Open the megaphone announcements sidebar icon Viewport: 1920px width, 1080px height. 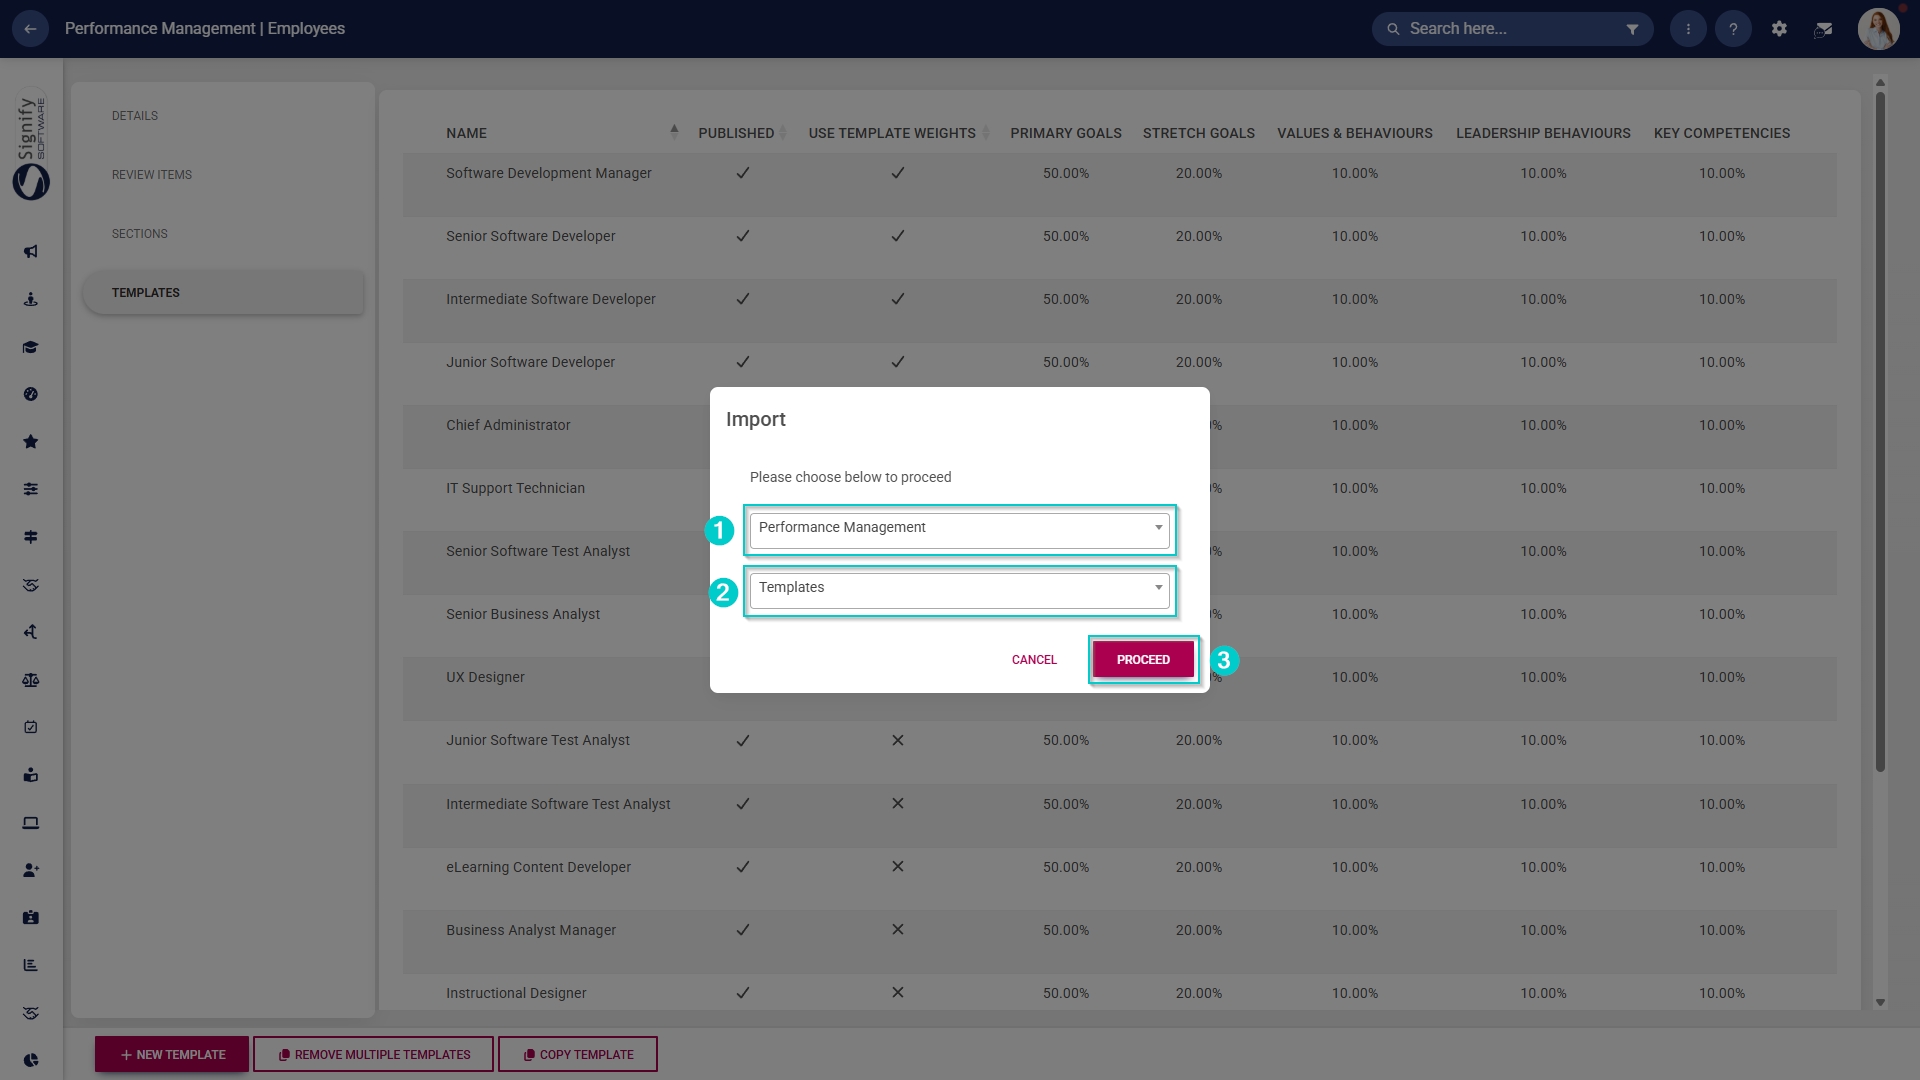(31, 252)
